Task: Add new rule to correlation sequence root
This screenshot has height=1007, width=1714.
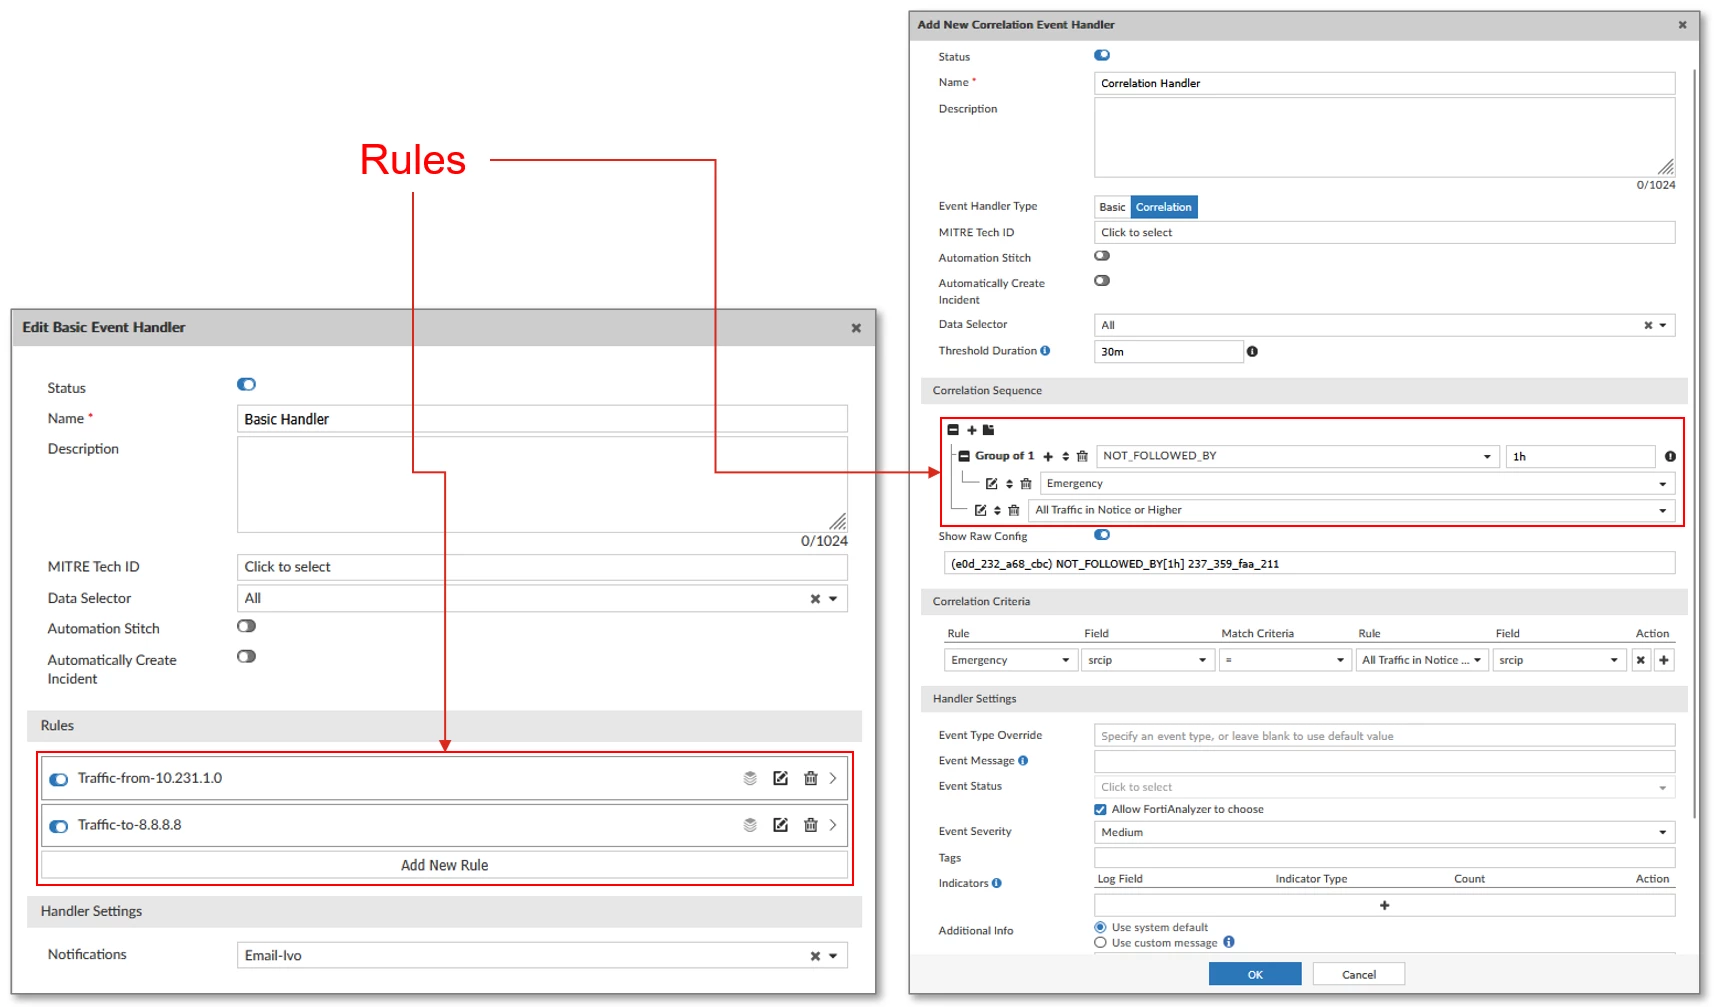Action: click(971, 430)
